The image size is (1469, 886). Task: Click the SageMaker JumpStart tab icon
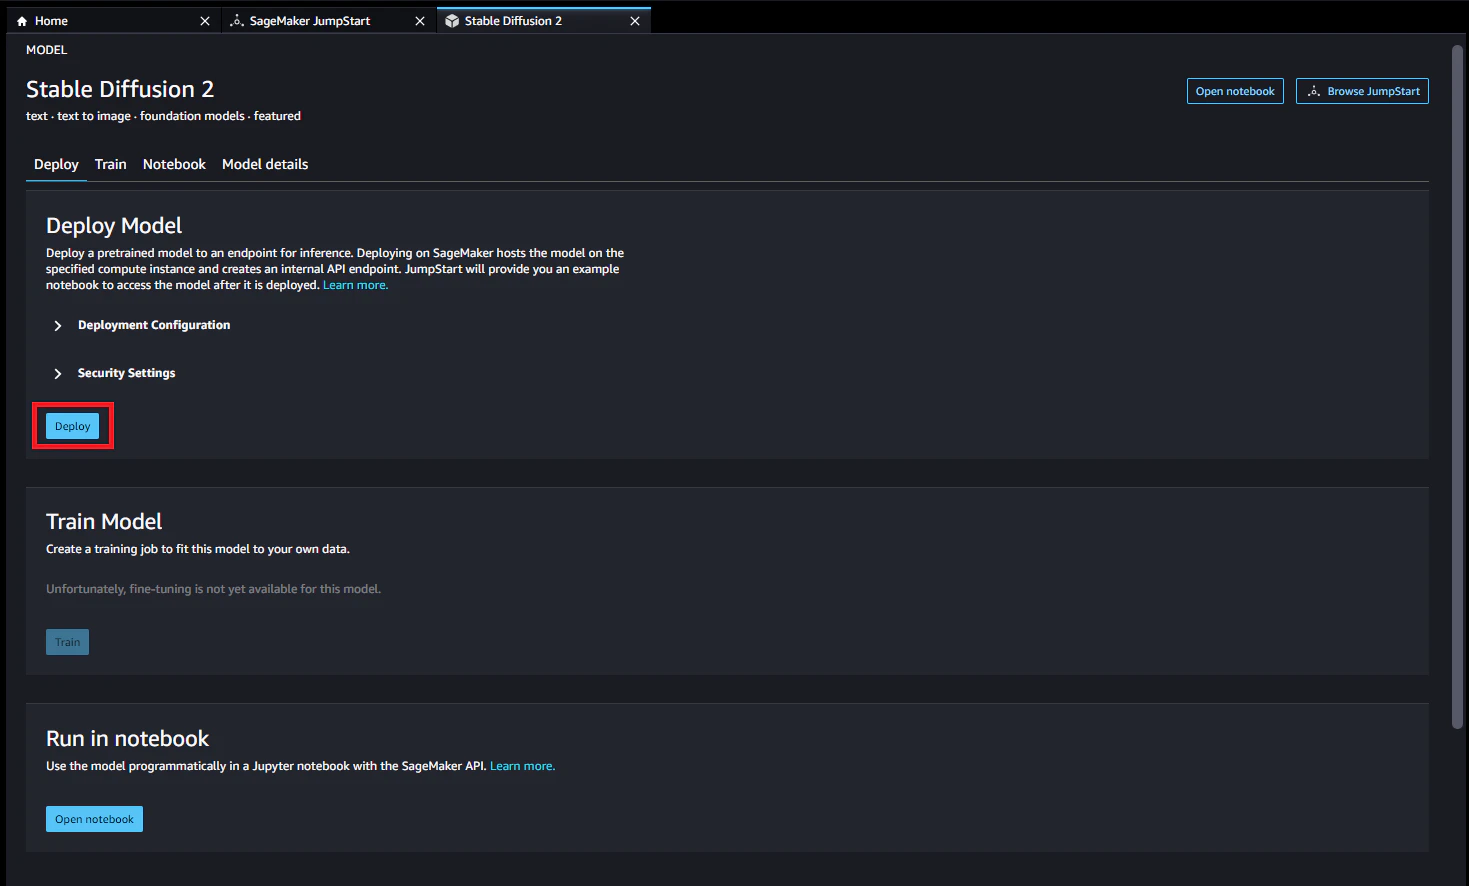point(237,21)
